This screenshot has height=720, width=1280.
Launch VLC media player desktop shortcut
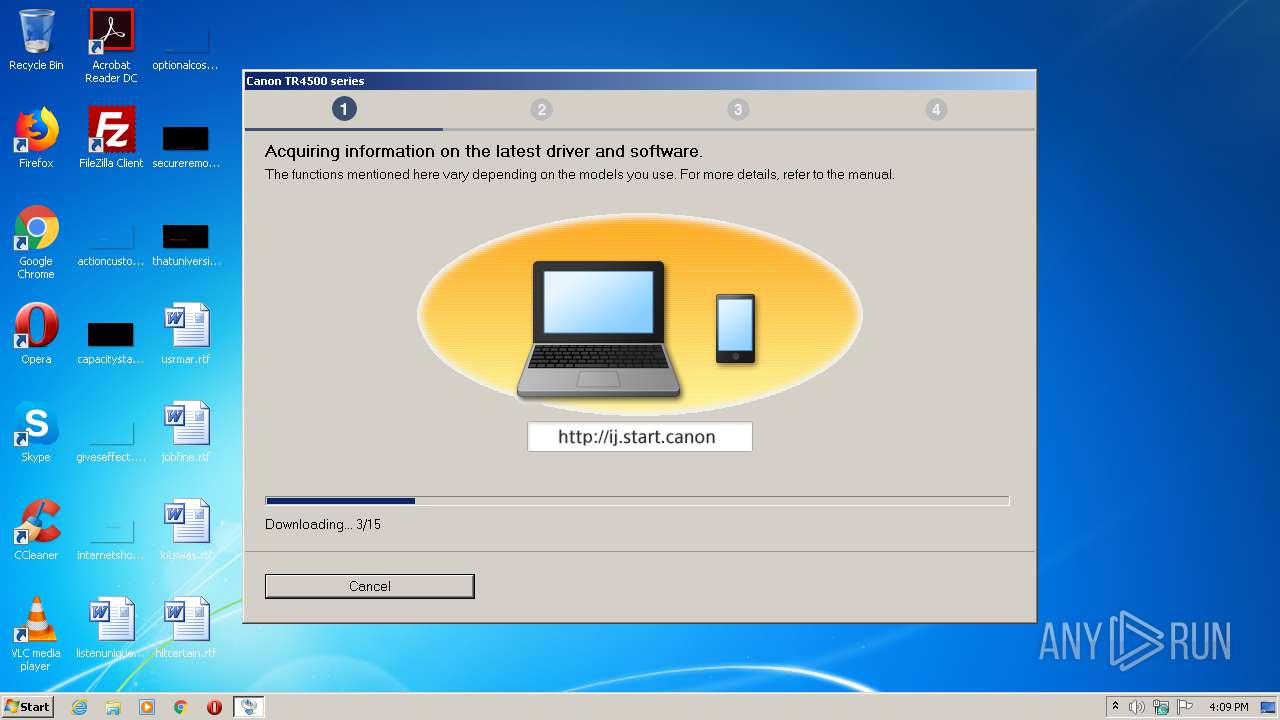tap(36, 634)
